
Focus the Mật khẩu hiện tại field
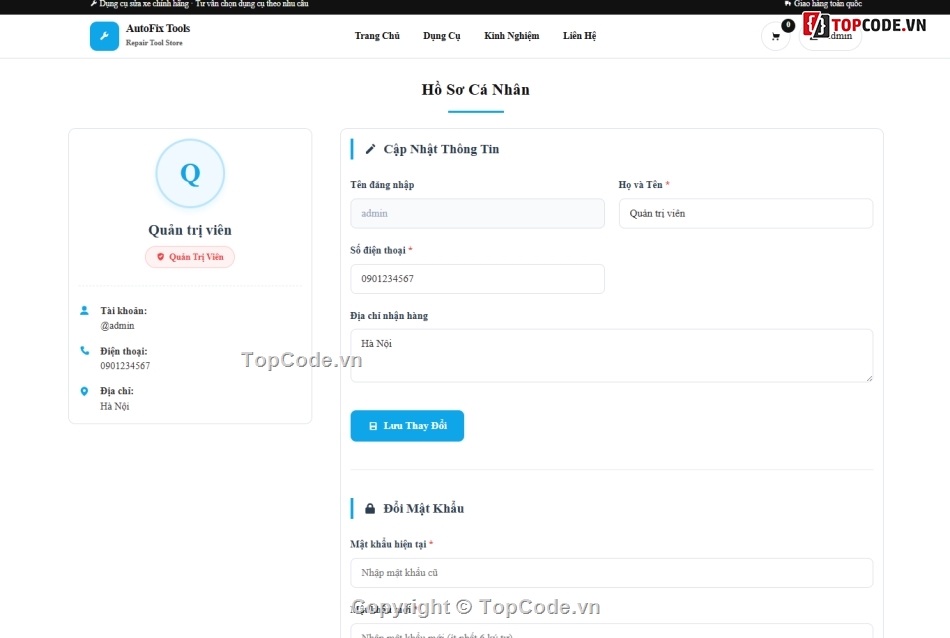pos(611,573)
